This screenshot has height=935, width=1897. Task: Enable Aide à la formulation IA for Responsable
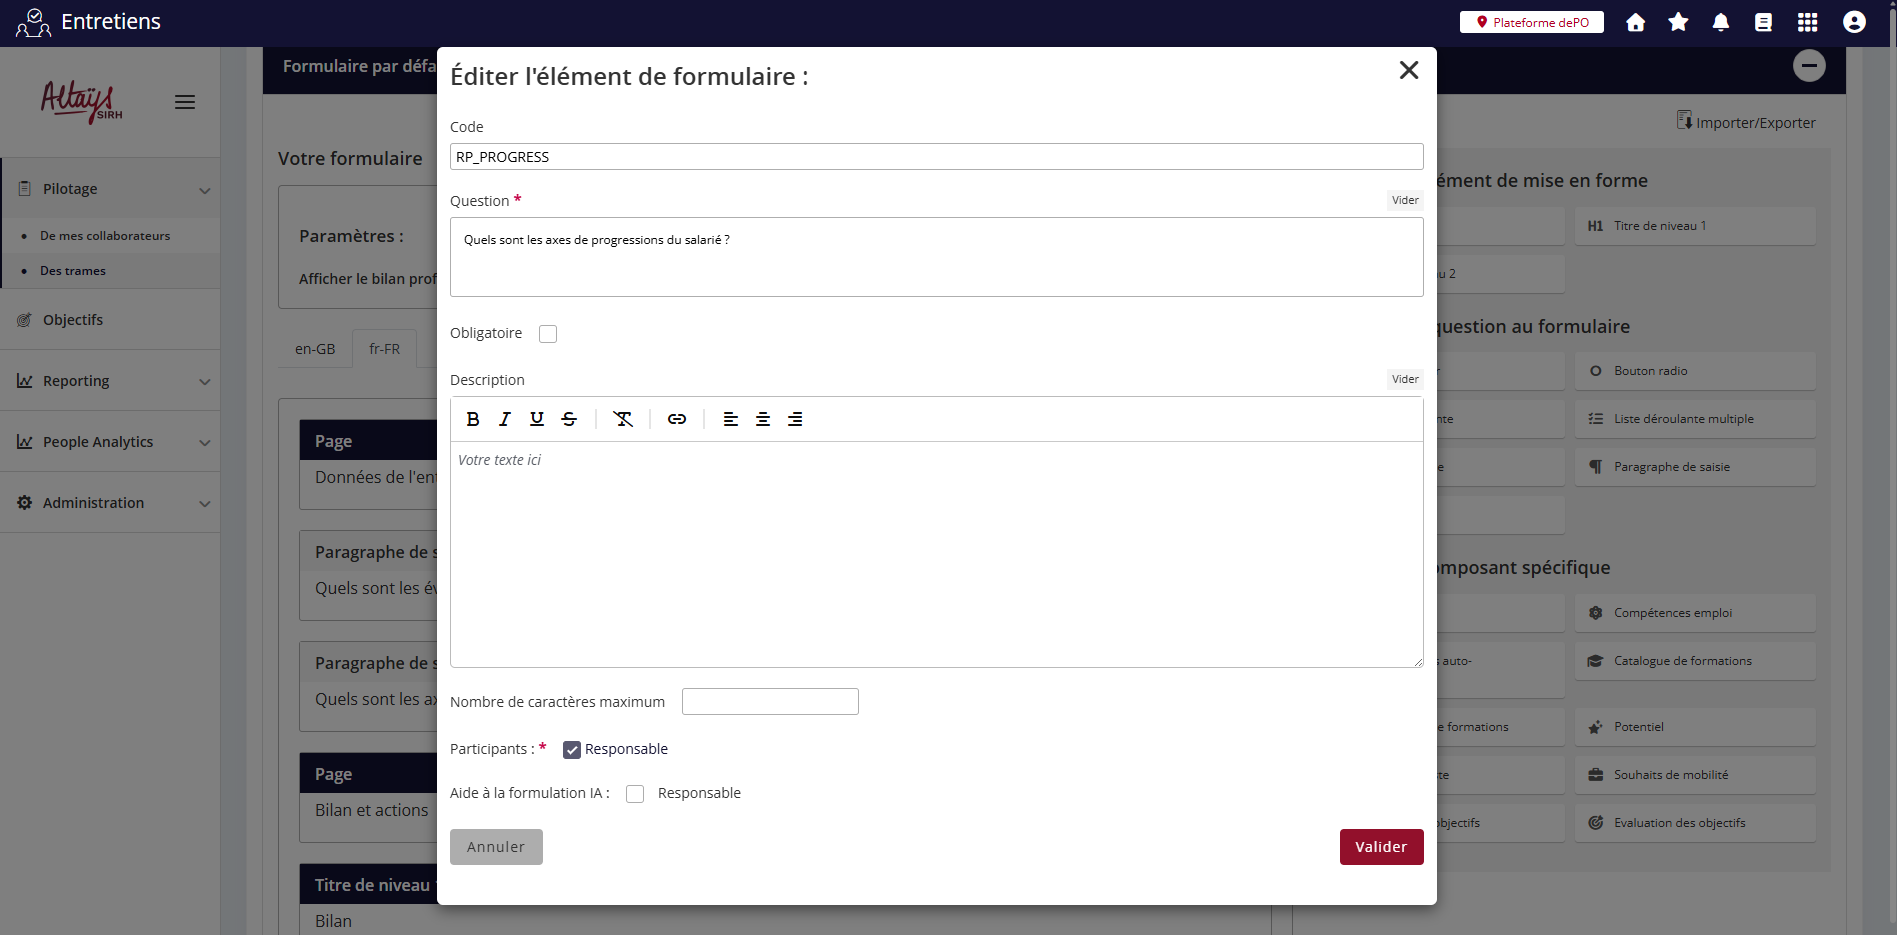coord(635,794)
